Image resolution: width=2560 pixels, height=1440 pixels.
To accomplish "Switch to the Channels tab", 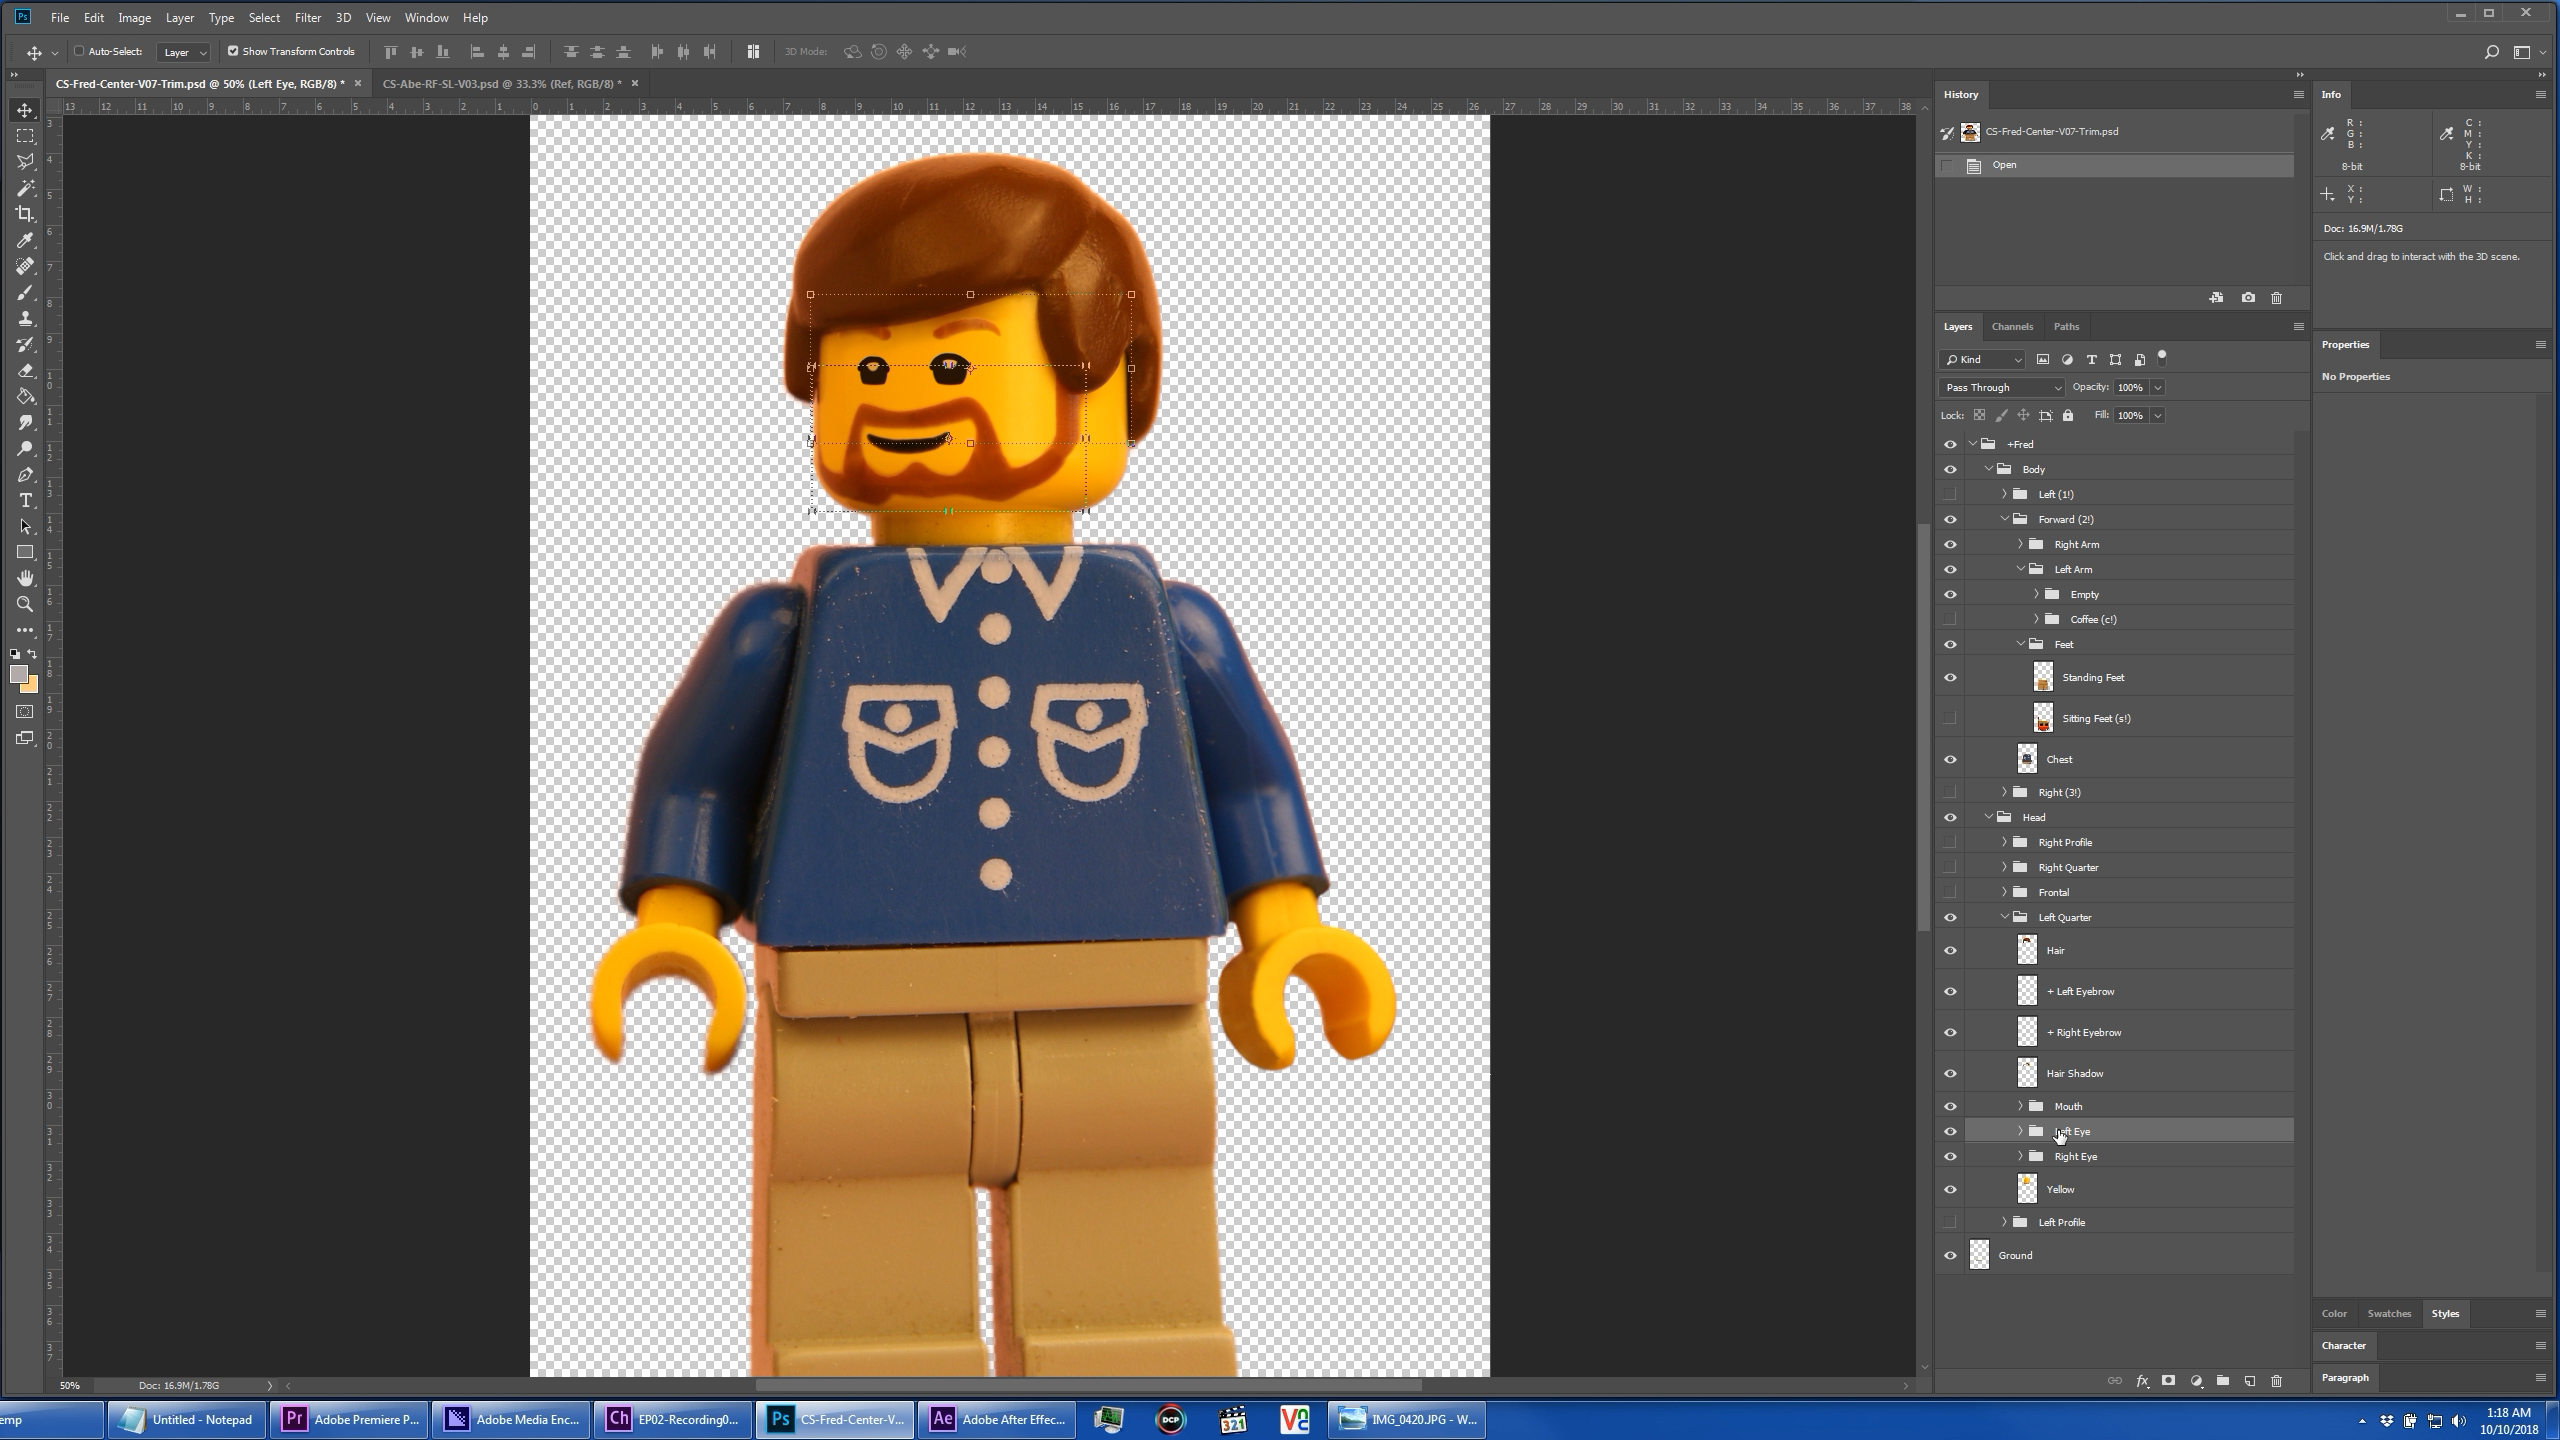I will (x=2011, y=327).
